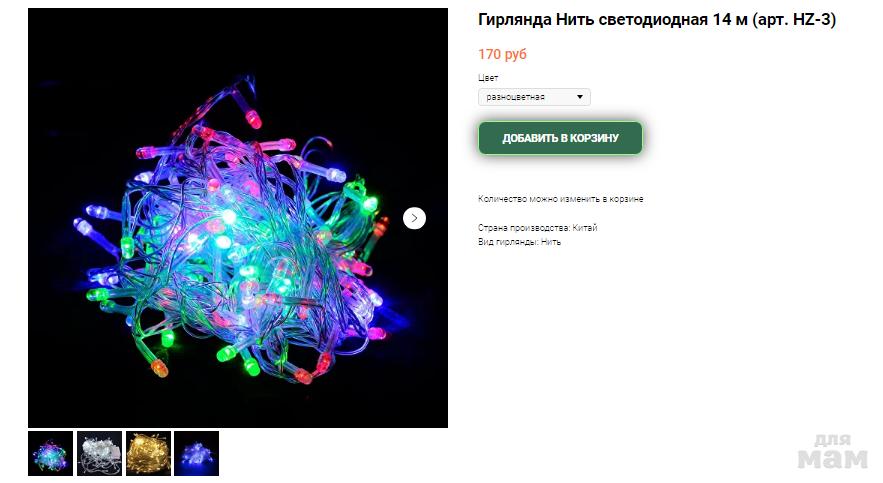
Task: Click the large multicolor garland photo
Action: point(238,218)
